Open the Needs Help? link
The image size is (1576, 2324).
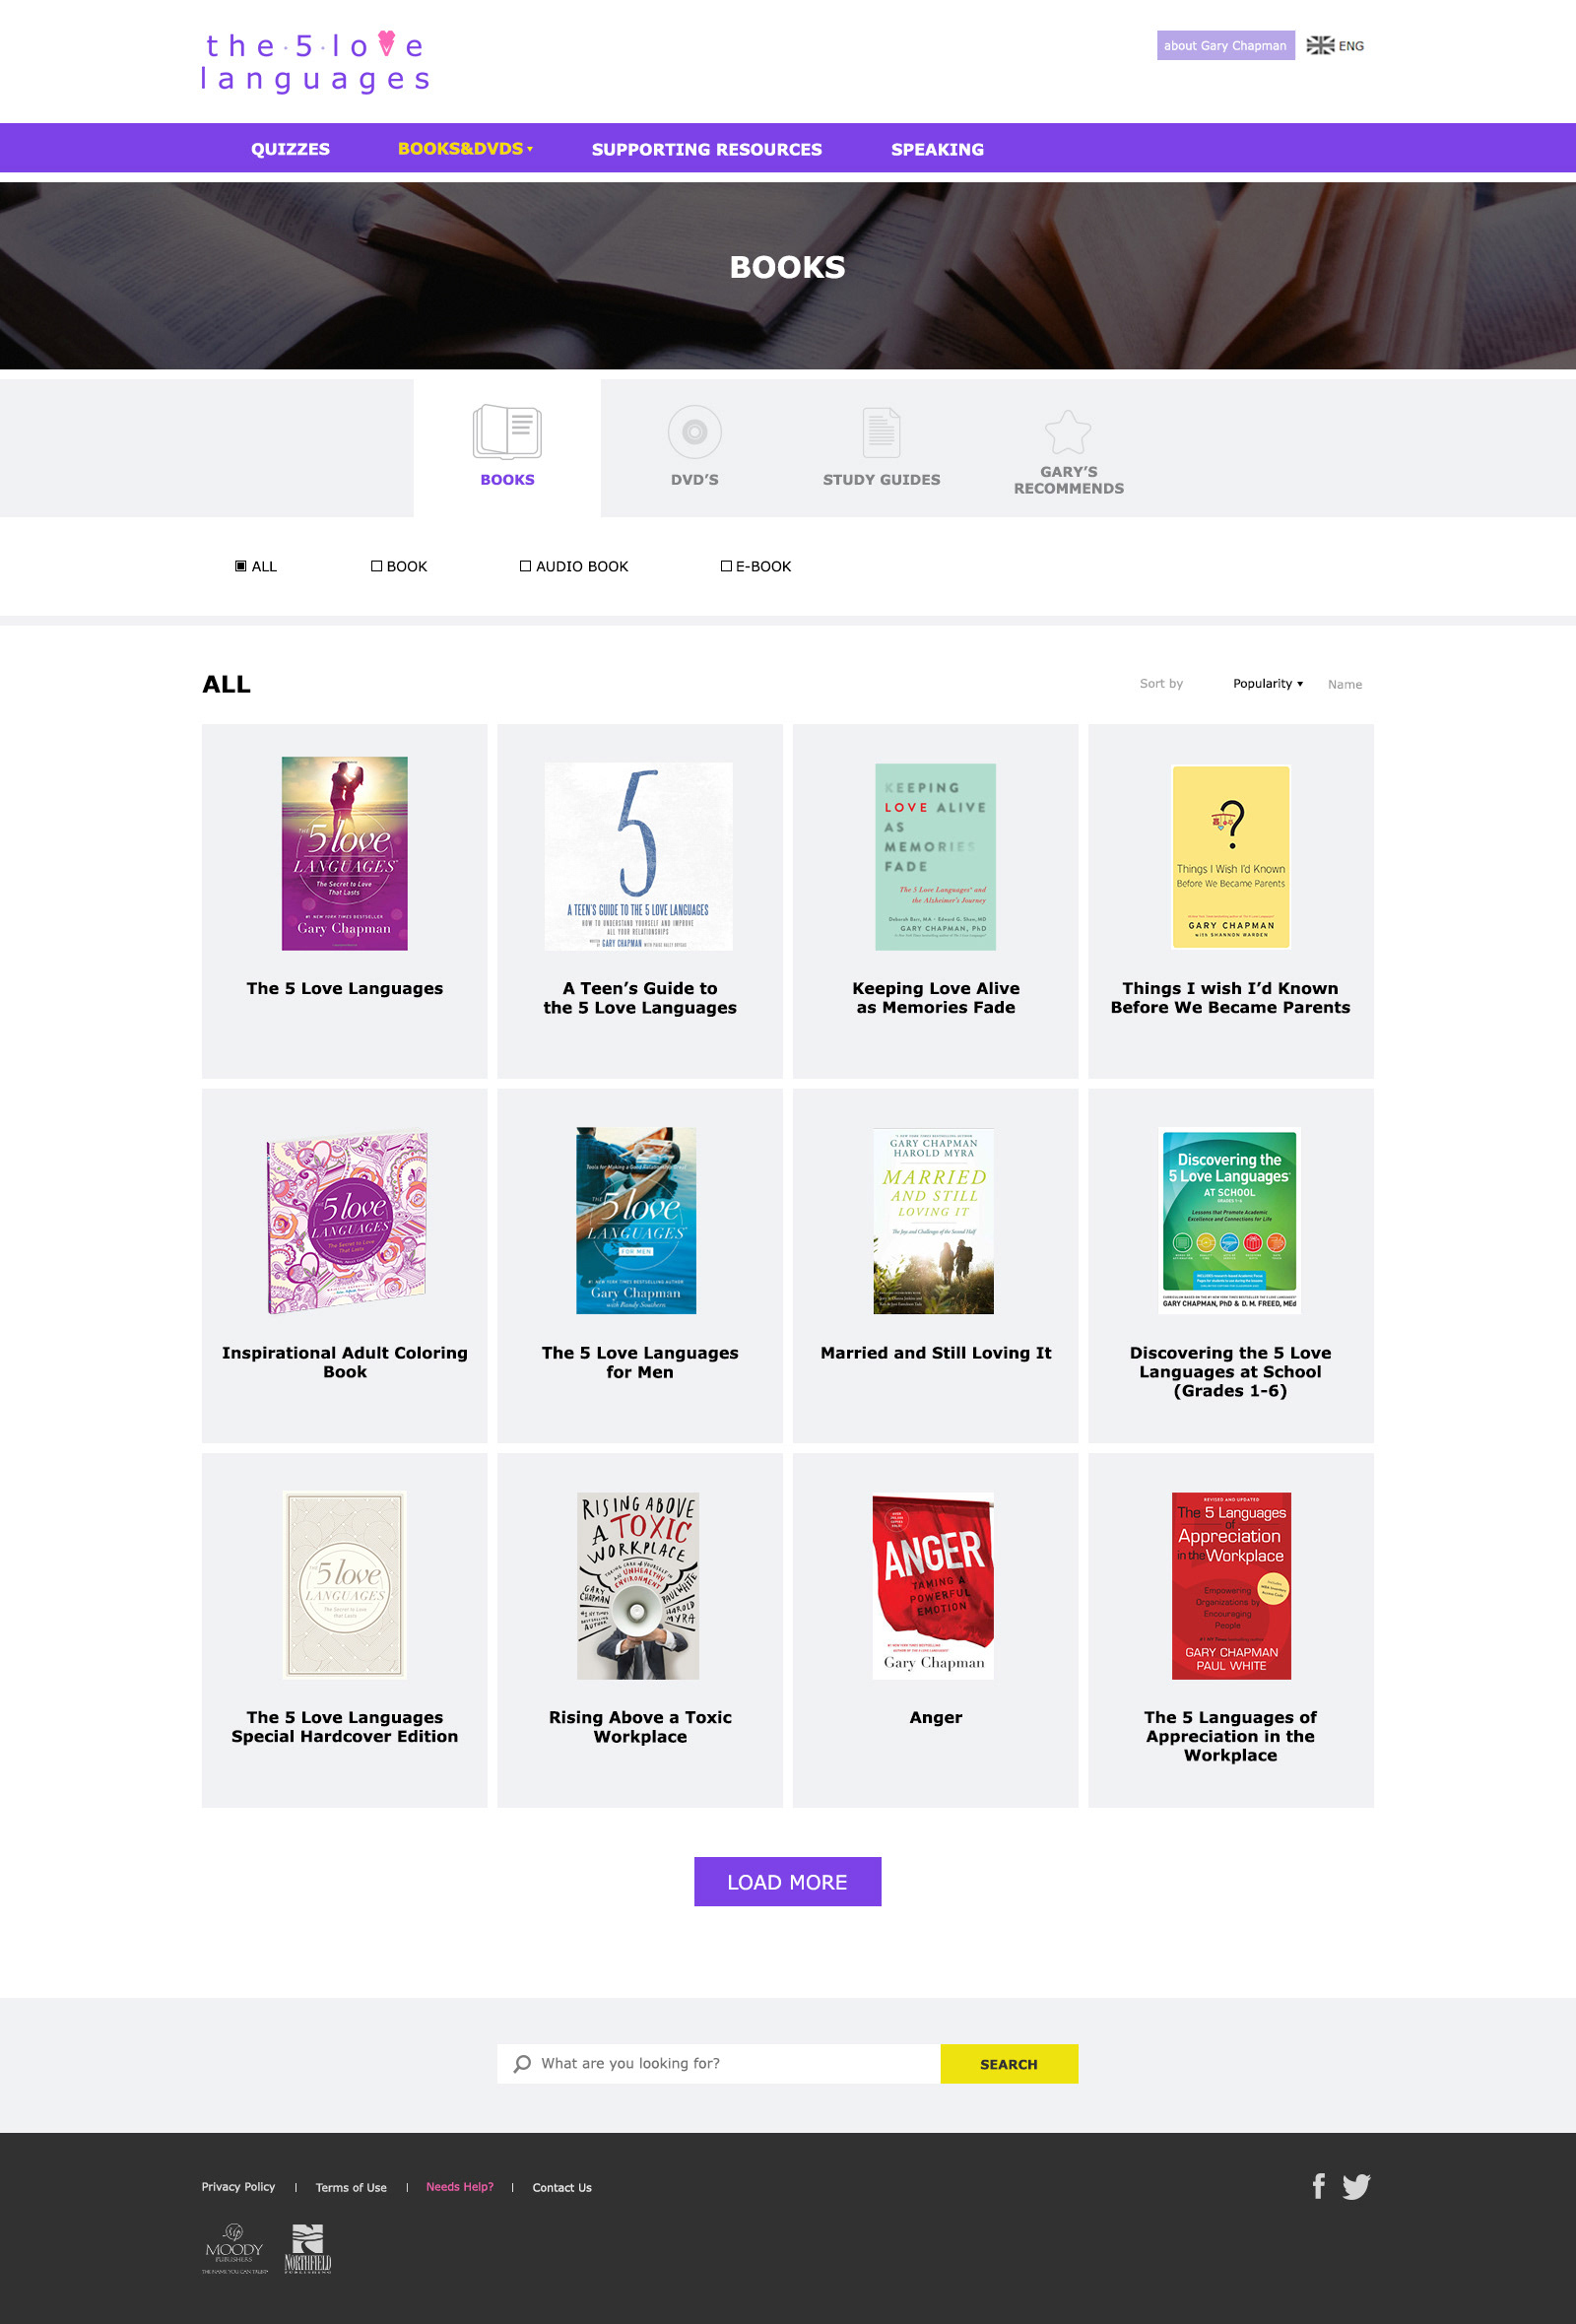[x=460, y=2187]
